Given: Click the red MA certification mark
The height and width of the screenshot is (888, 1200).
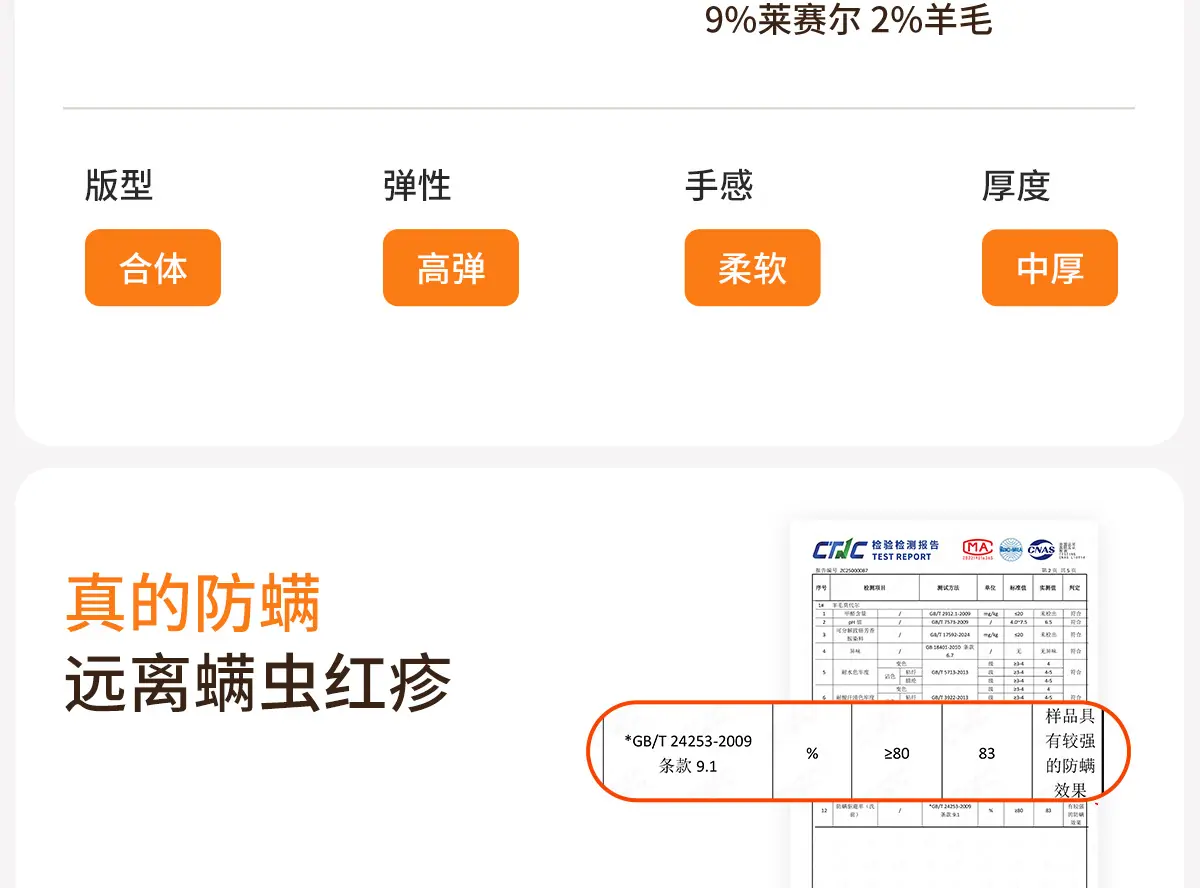Looking at the screenshot, I should (x=977, y=548).
